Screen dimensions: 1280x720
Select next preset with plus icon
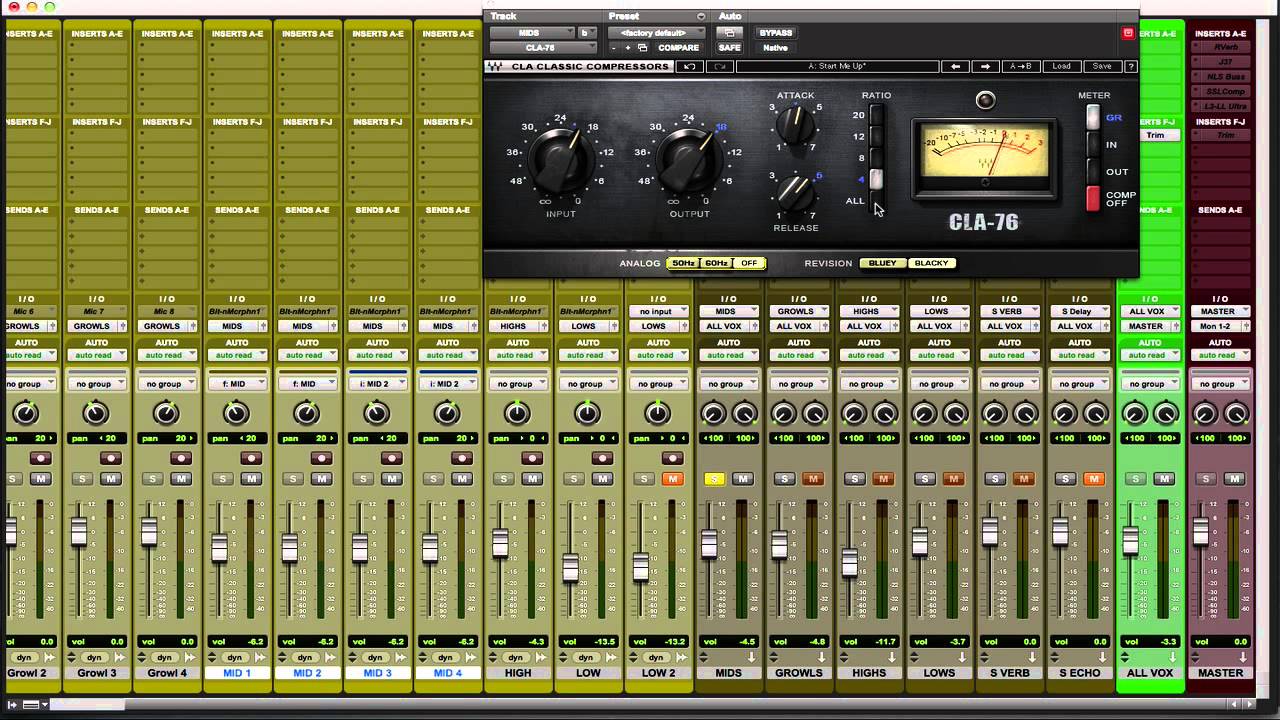tap(628, 48)
